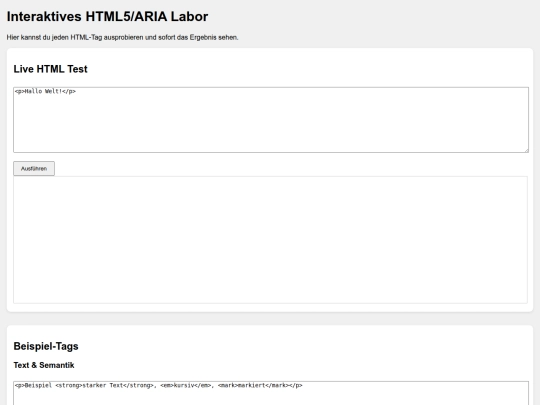
Task: Click the resize handle of Live HTML textarea
Action: coord(526,150)
